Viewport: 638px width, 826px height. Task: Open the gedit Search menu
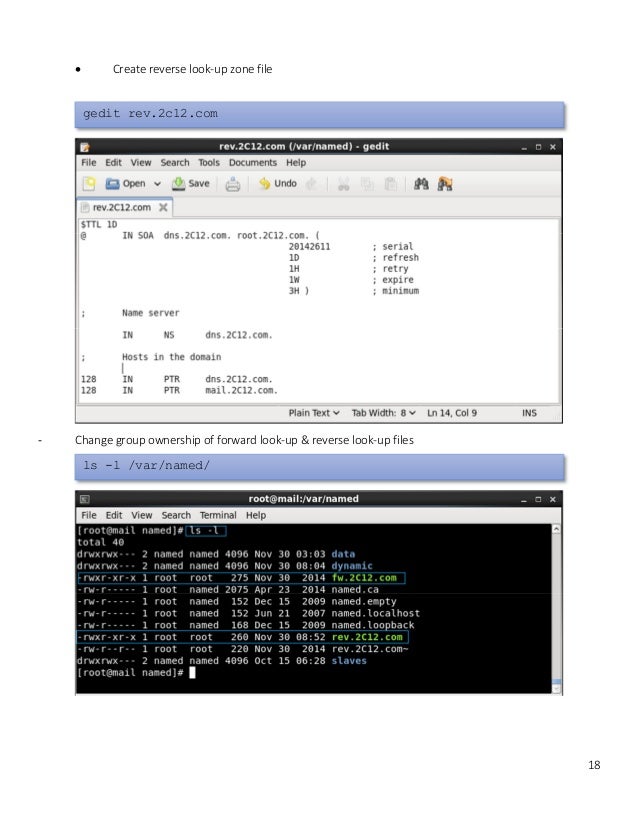point(175,163)
